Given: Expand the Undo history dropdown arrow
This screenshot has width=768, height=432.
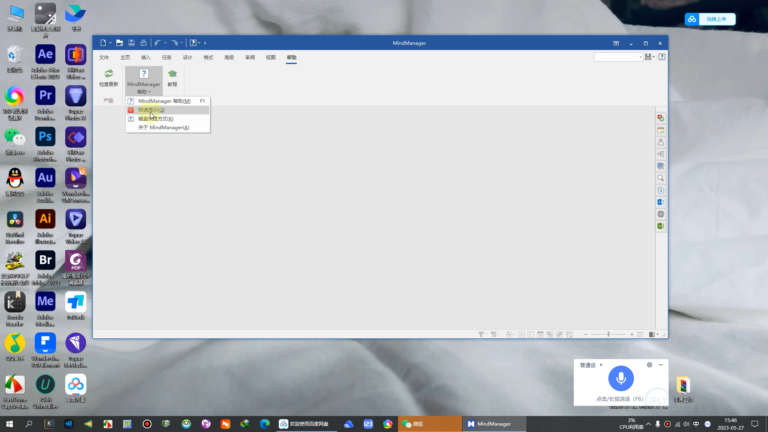Looking at the screenshot, I should click(165, 43).
